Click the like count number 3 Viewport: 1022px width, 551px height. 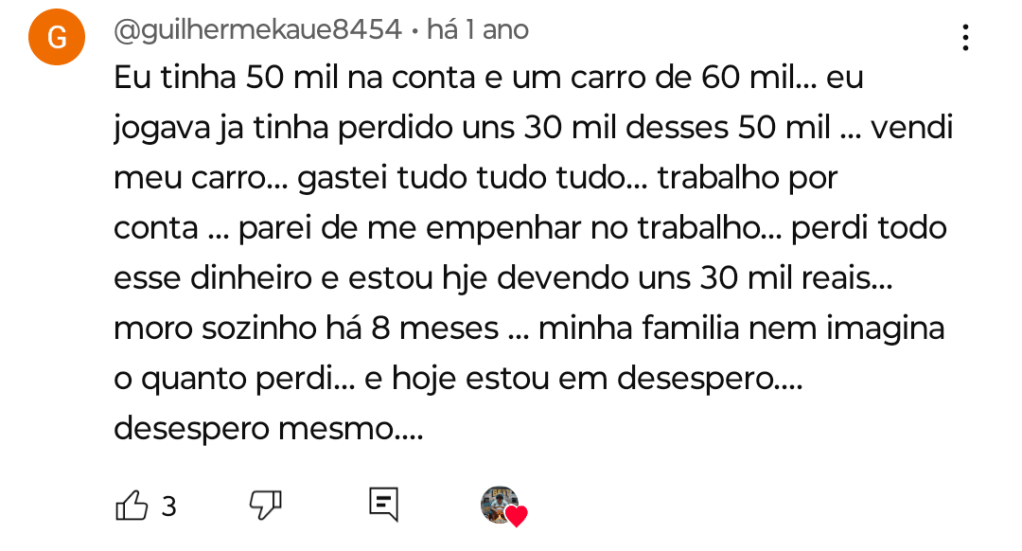click(x=169, y=506)
